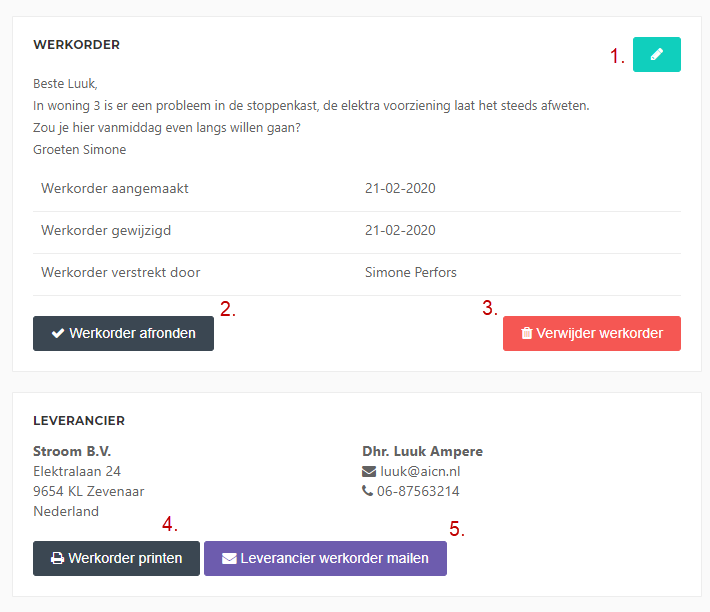Image resolution: width=710 pixels, height=612 pixels.
Task: Click the Werkorder printen button
Action: pos(116,558)
